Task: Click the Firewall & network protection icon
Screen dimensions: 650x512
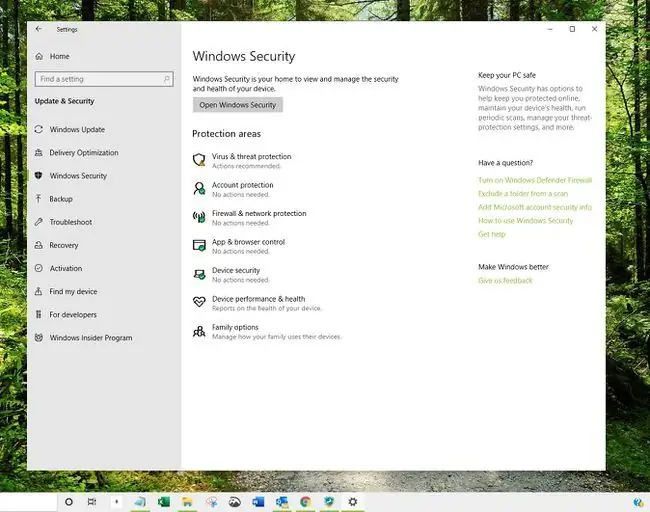Action: coord(199,217)
